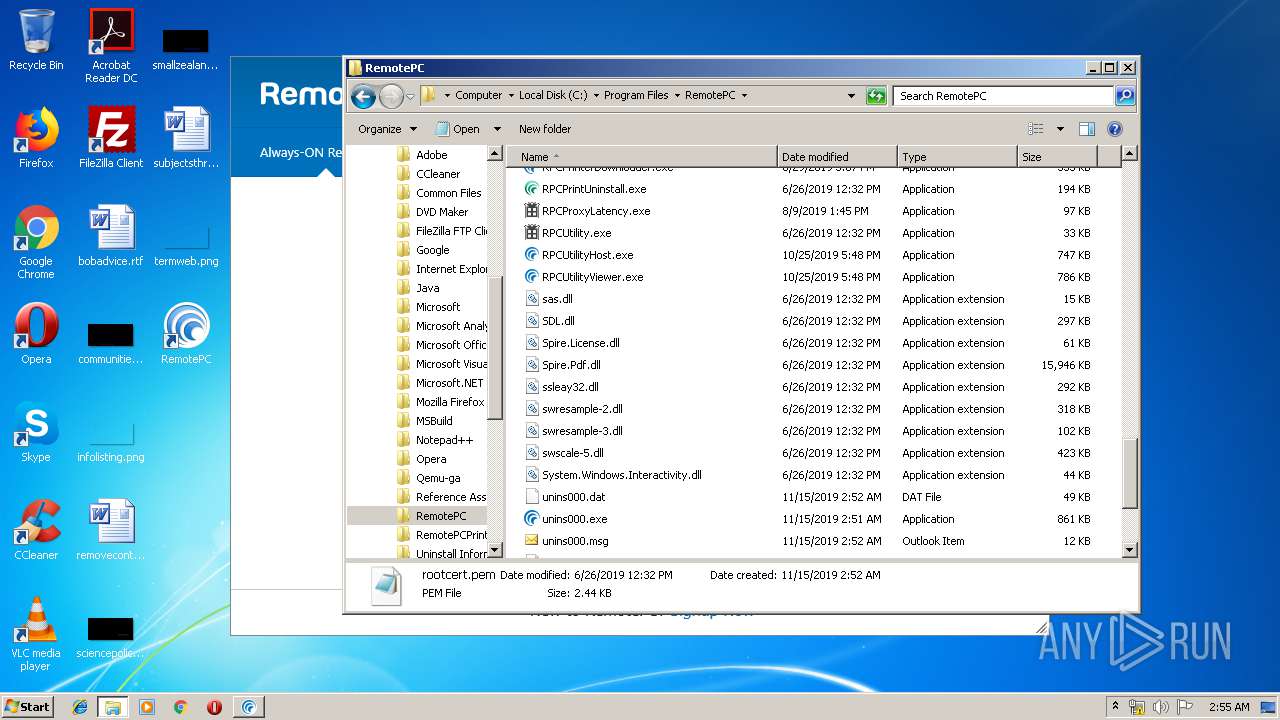
Task: Open subjectsthr document on desktop
Action: 186,138
